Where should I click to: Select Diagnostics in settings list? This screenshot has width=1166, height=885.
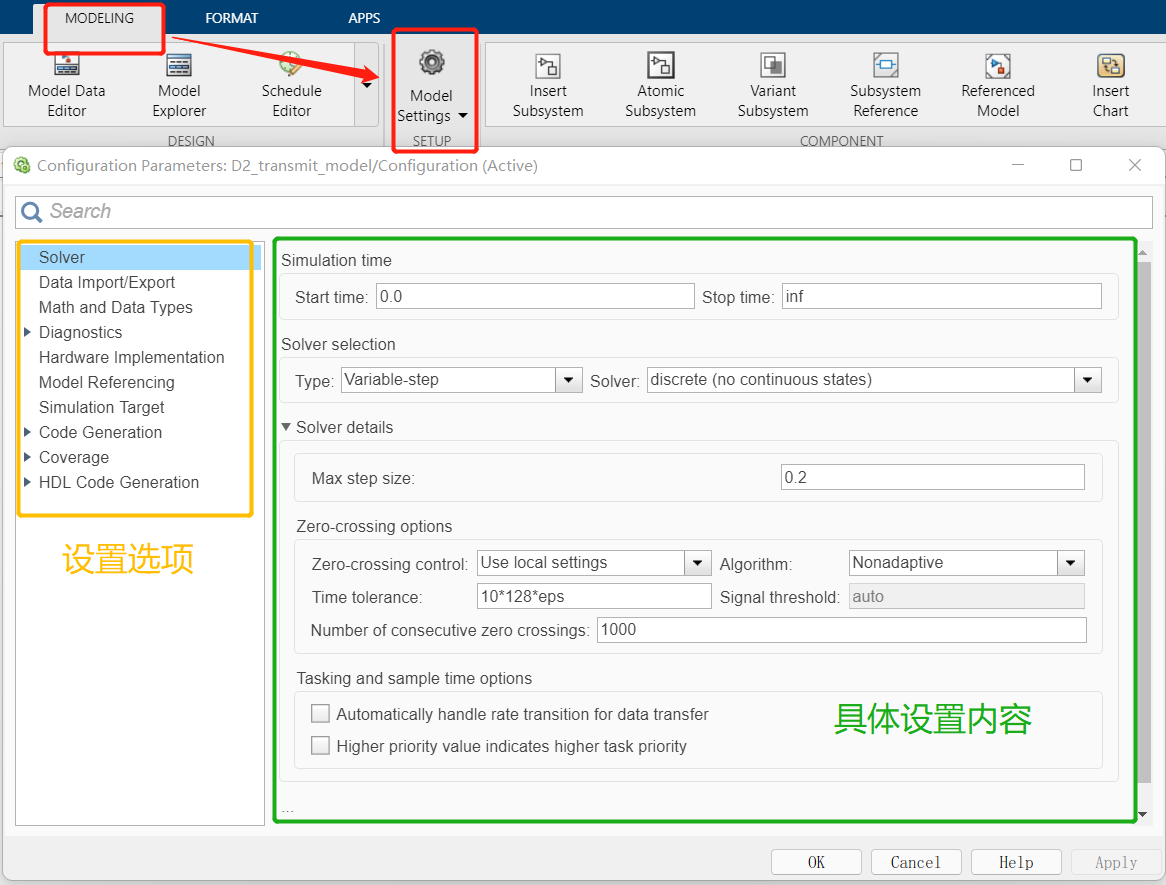coord(80,332)
